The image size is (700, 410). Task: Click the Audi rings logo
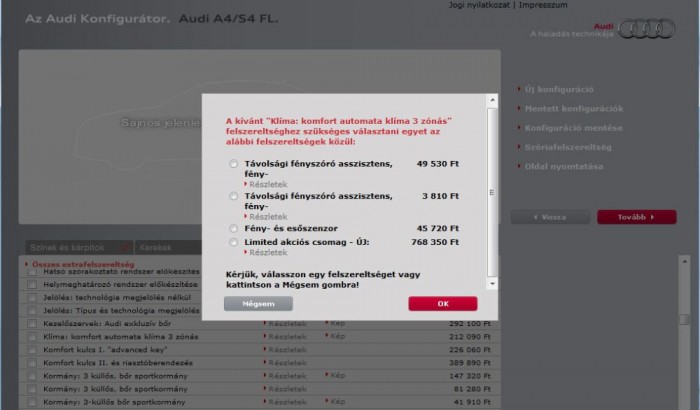pos(646,29)
